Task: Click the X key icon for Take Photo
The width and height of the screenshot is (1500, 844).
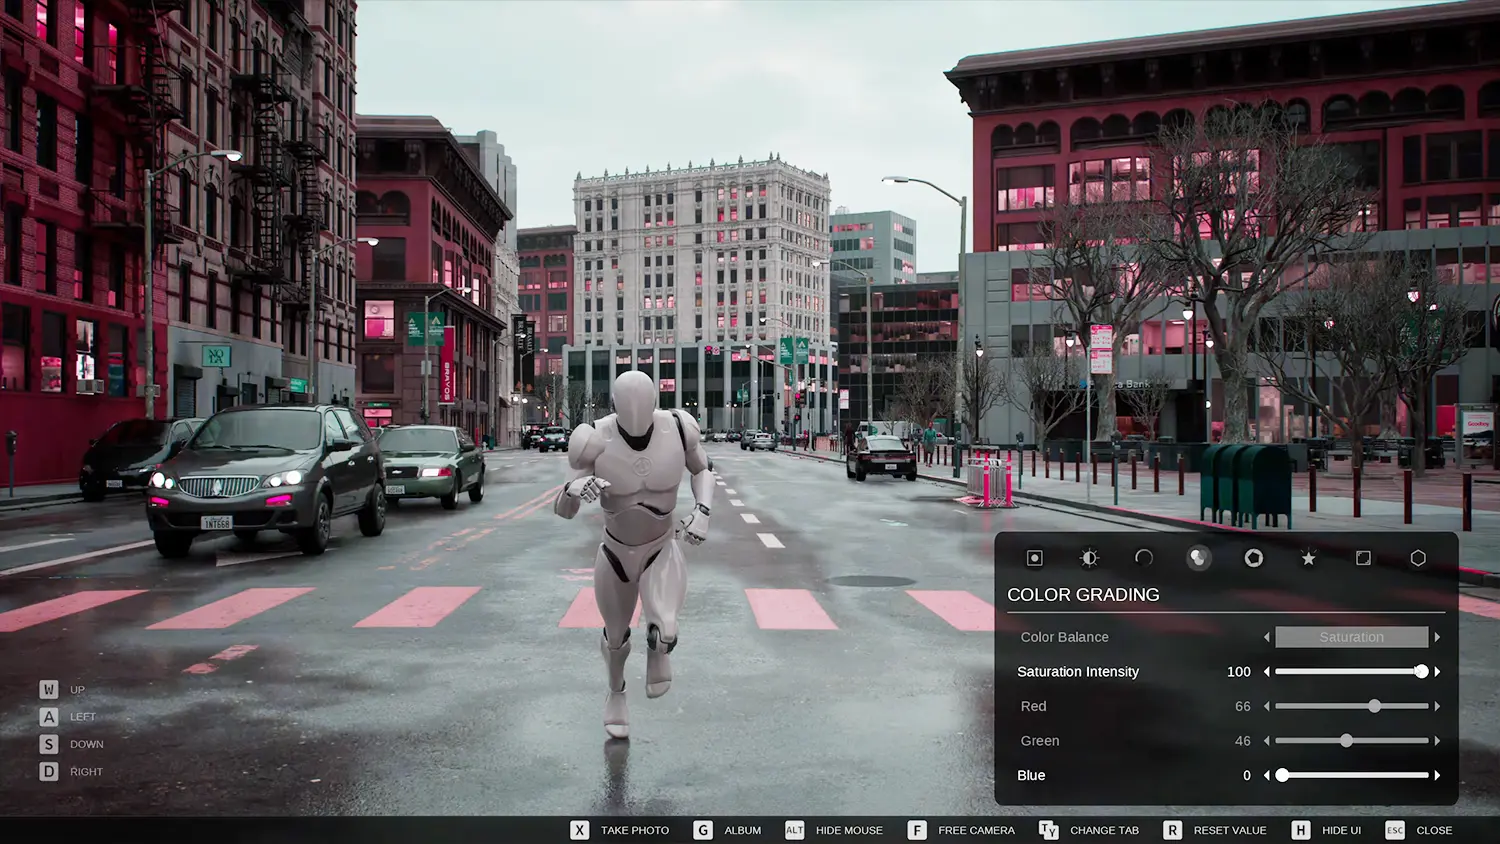Action: click(x=580, y=830)
